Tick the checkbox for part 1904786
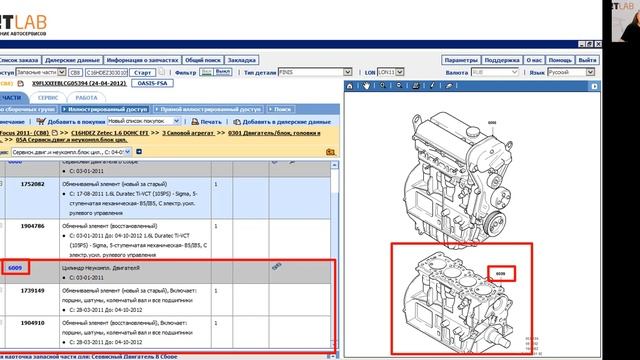 pos(1,226)
